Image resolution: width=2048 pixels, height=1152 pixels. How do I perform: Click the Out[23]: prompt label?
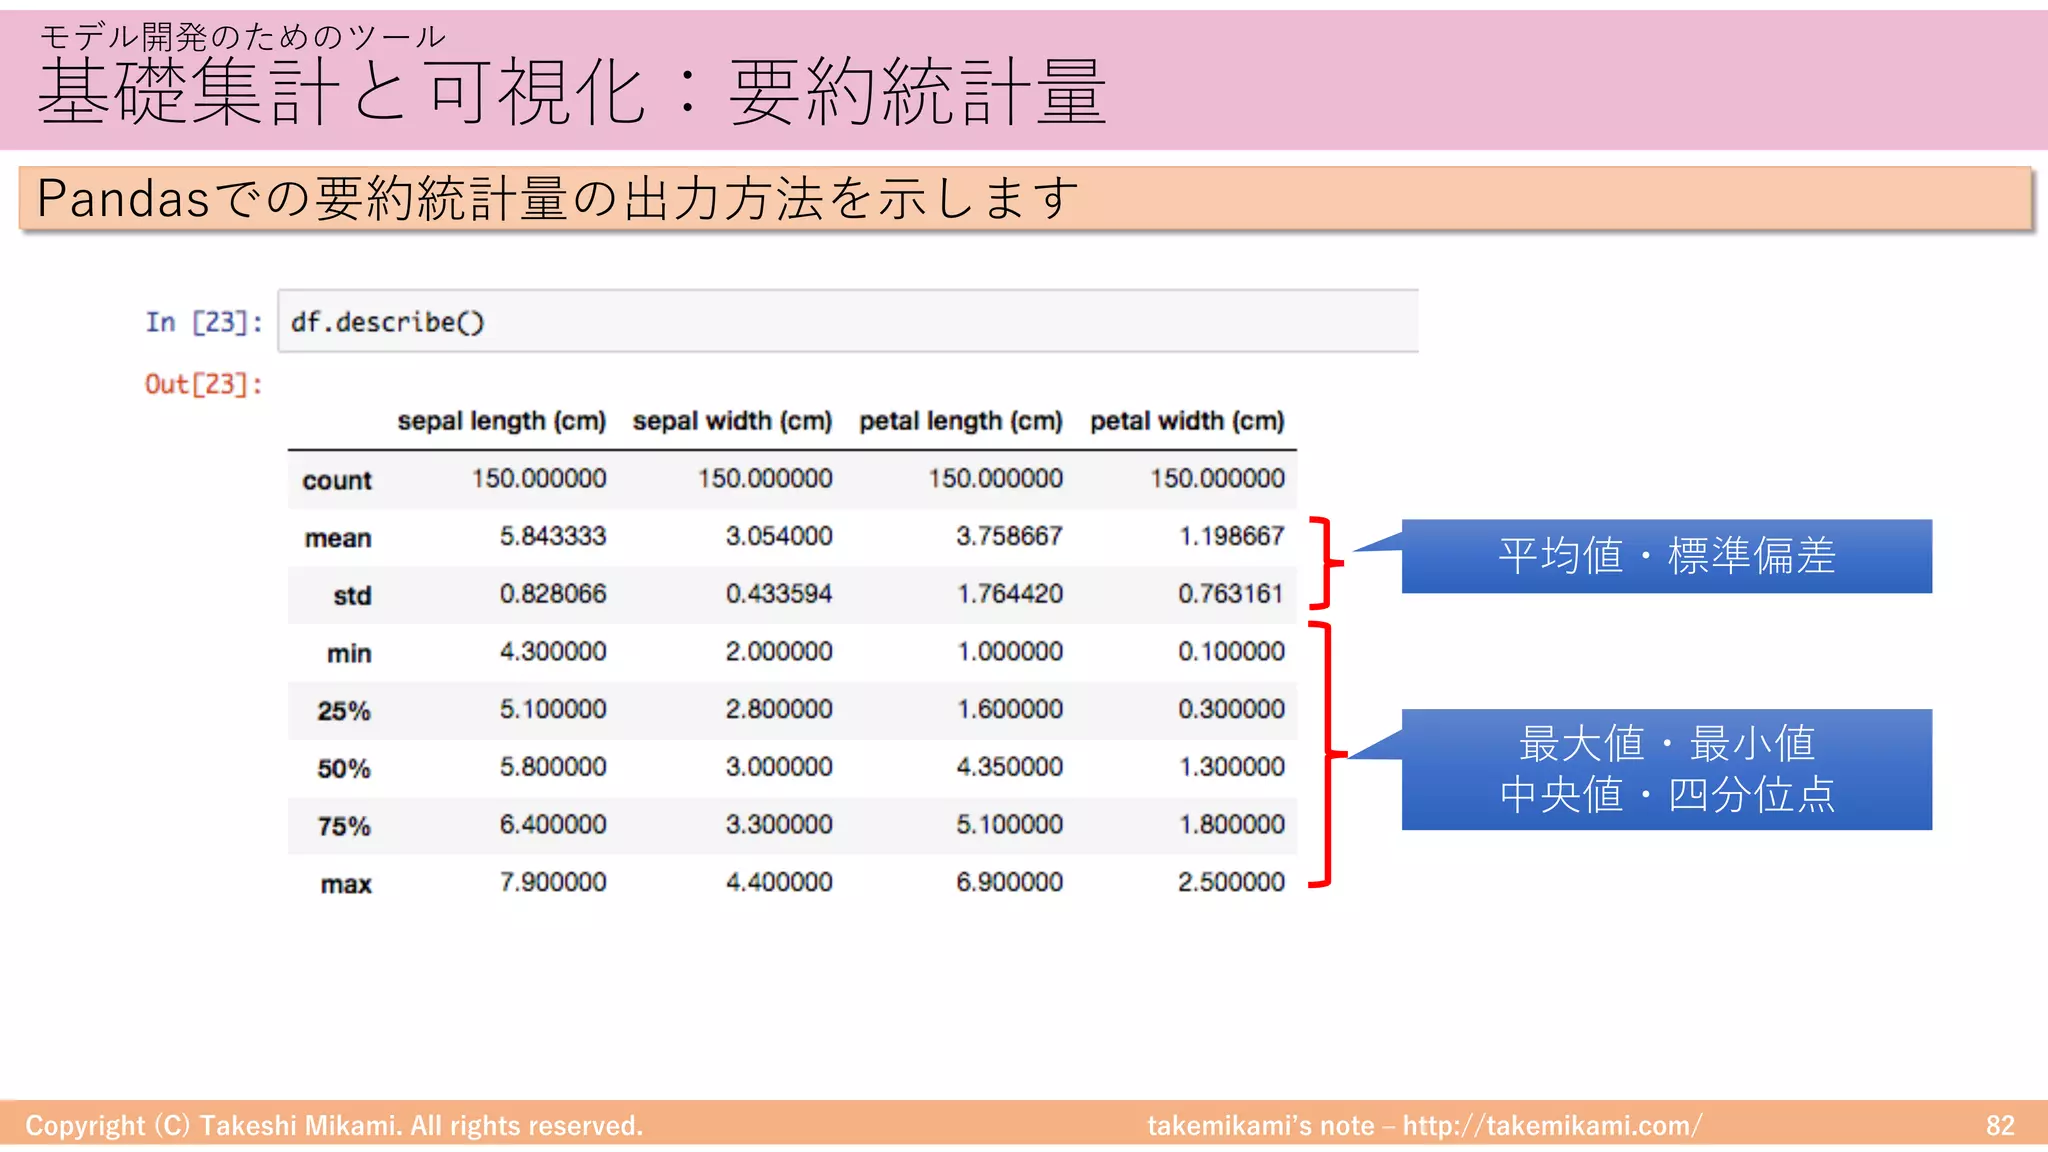coord(204,384)
